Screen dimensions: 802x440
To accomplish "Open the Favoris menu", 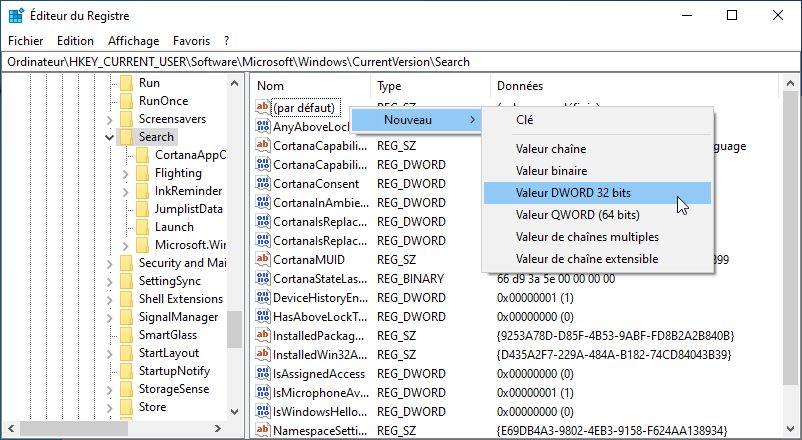I will coord(191,41).
